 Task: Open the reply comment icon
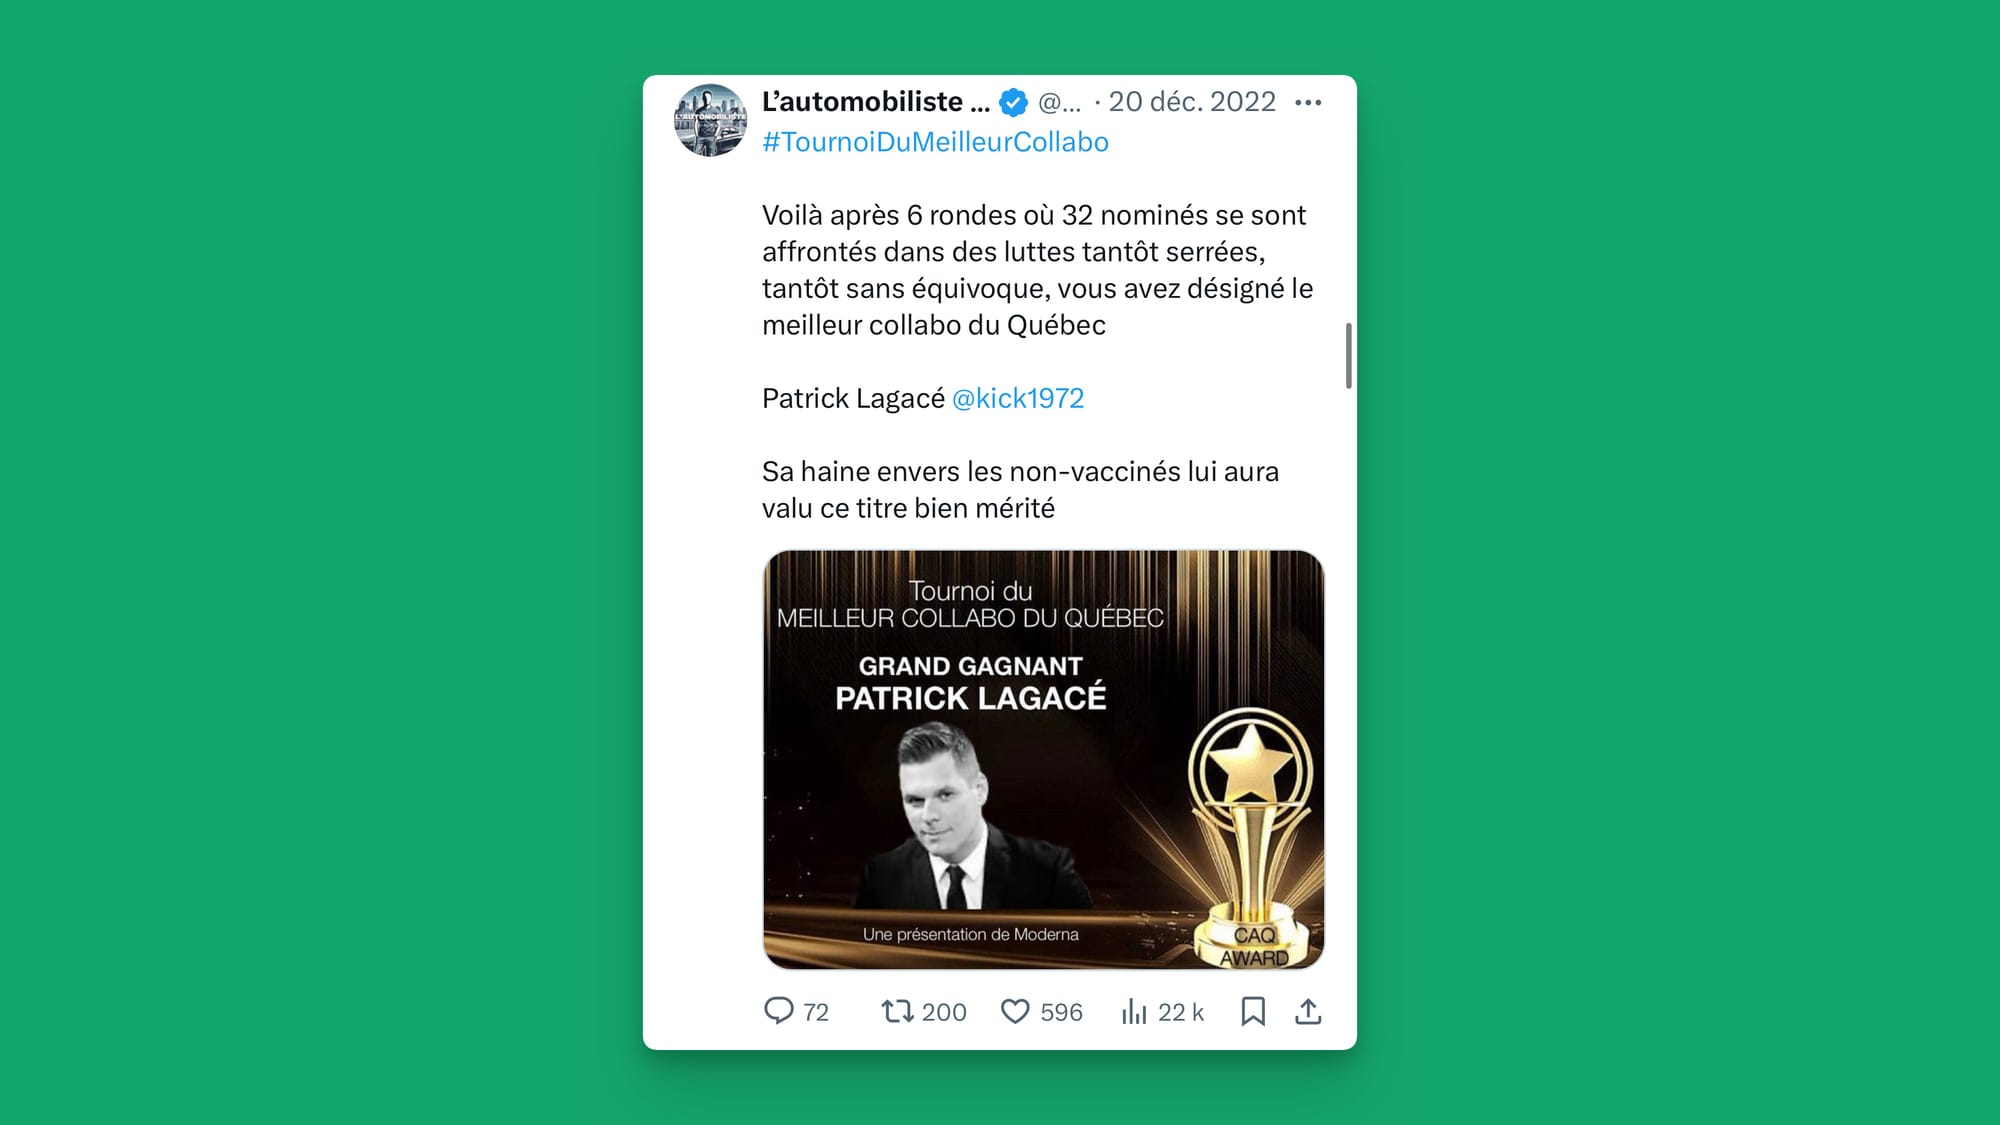point(778,1011)
